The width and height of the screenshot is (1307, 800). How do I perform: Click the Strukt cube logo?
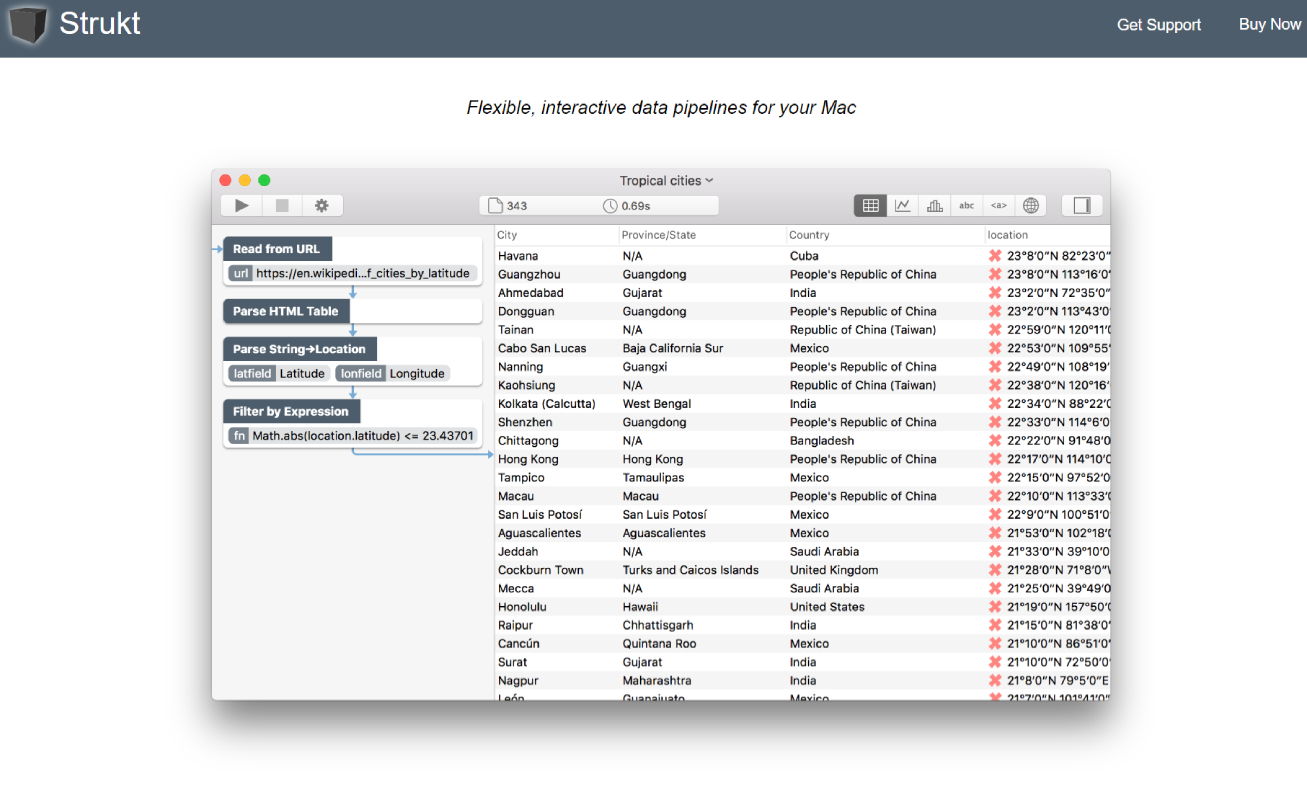click(27, 25)
